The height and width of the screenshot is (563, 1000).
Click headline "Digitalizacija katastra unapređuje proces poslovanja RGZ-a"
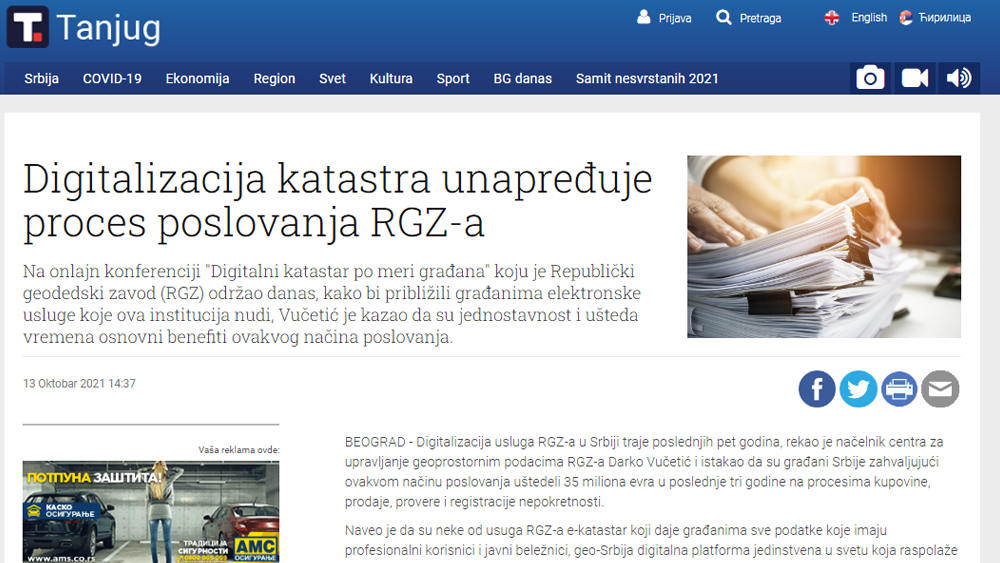[338, 200]
